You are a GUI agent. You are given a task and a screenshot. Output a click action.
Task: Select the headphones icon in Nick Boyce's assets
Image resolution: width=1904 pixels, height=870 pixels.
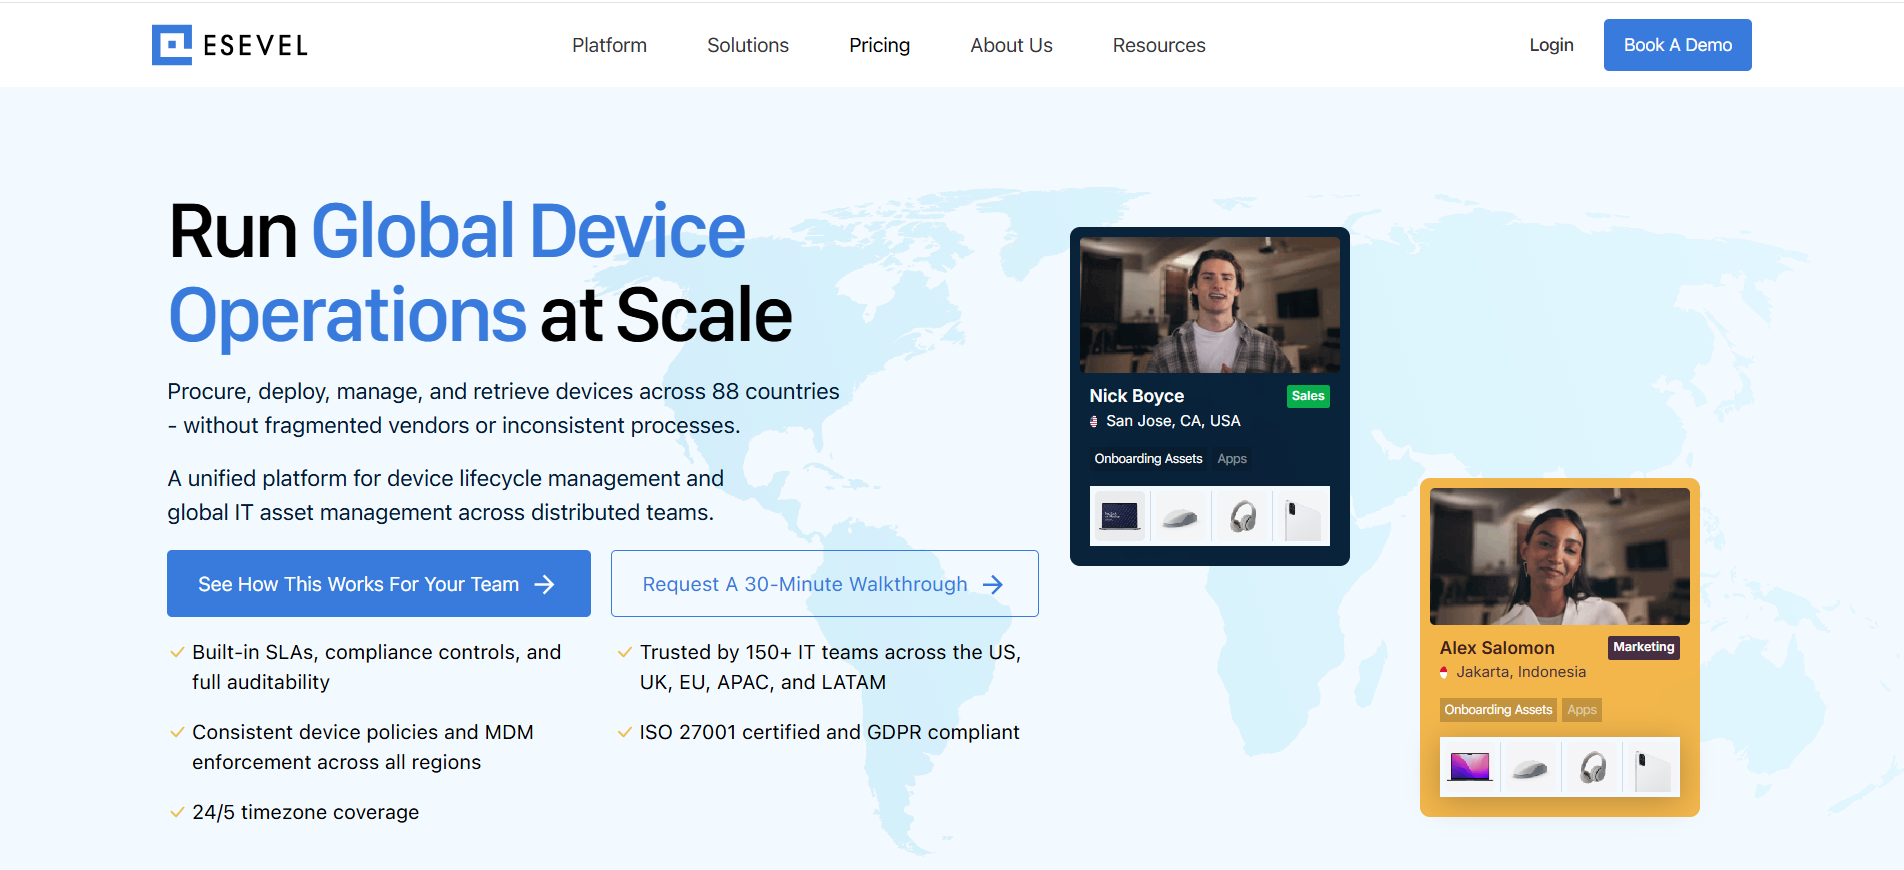point(1243,517)
